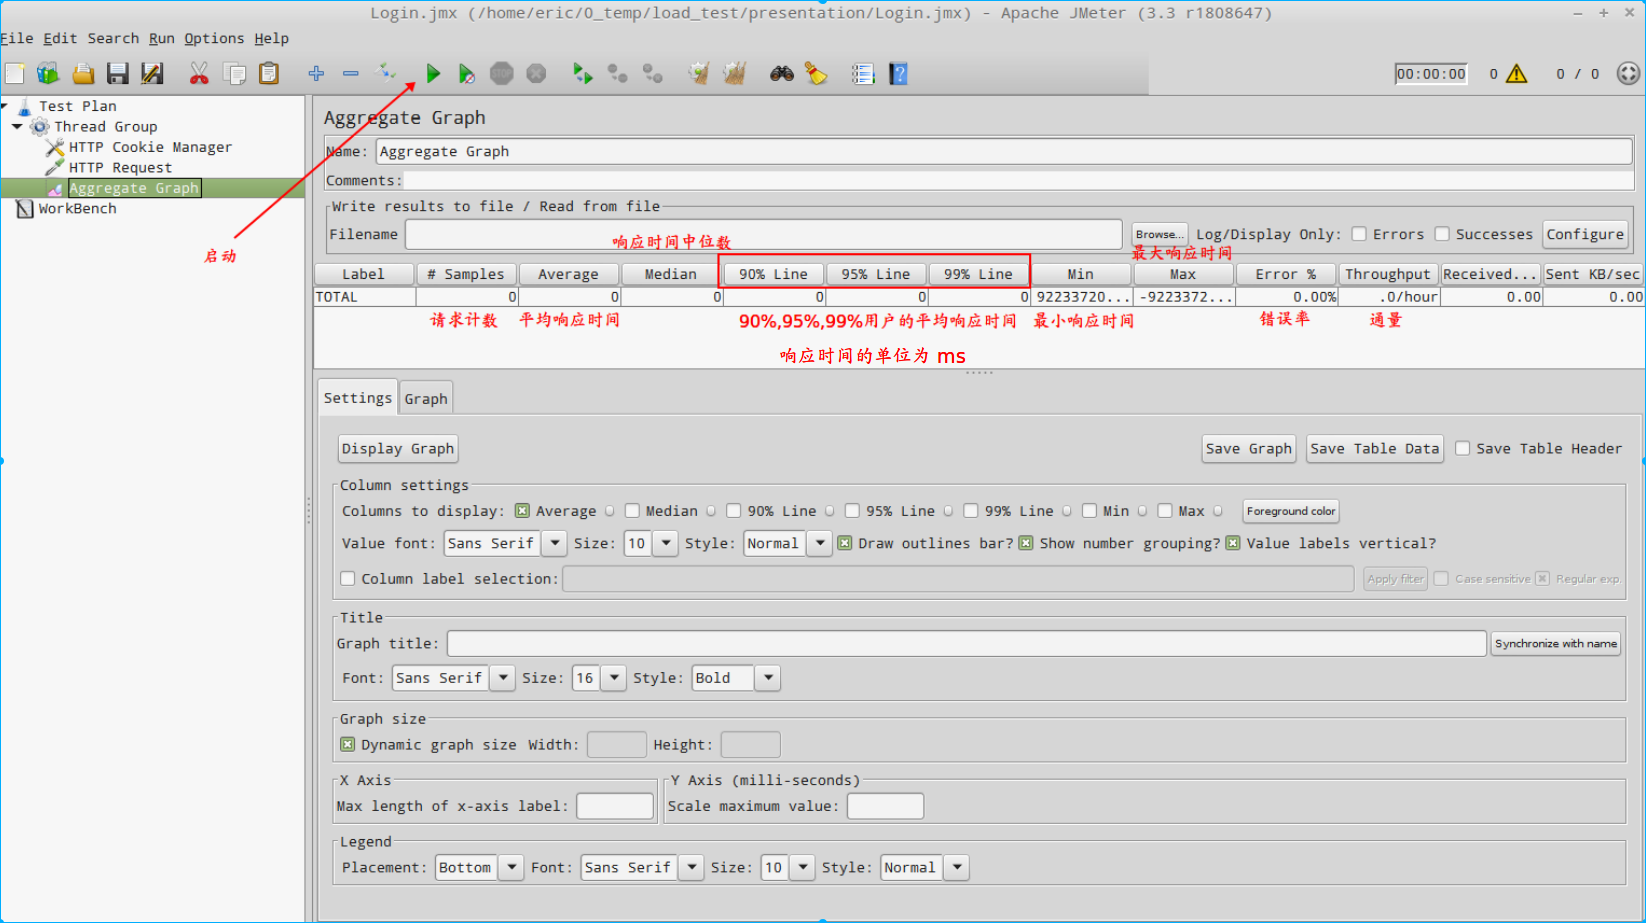Open the Options menu
1646x923 pixels.
pyautogui.click(x=214, y=38)
